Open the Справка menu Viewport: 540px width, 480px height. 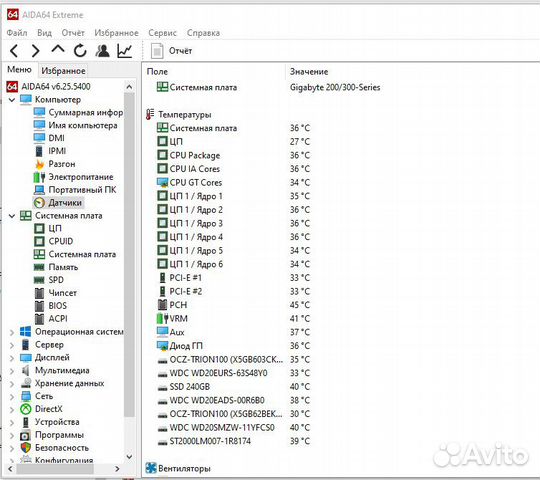pos(203,33)
